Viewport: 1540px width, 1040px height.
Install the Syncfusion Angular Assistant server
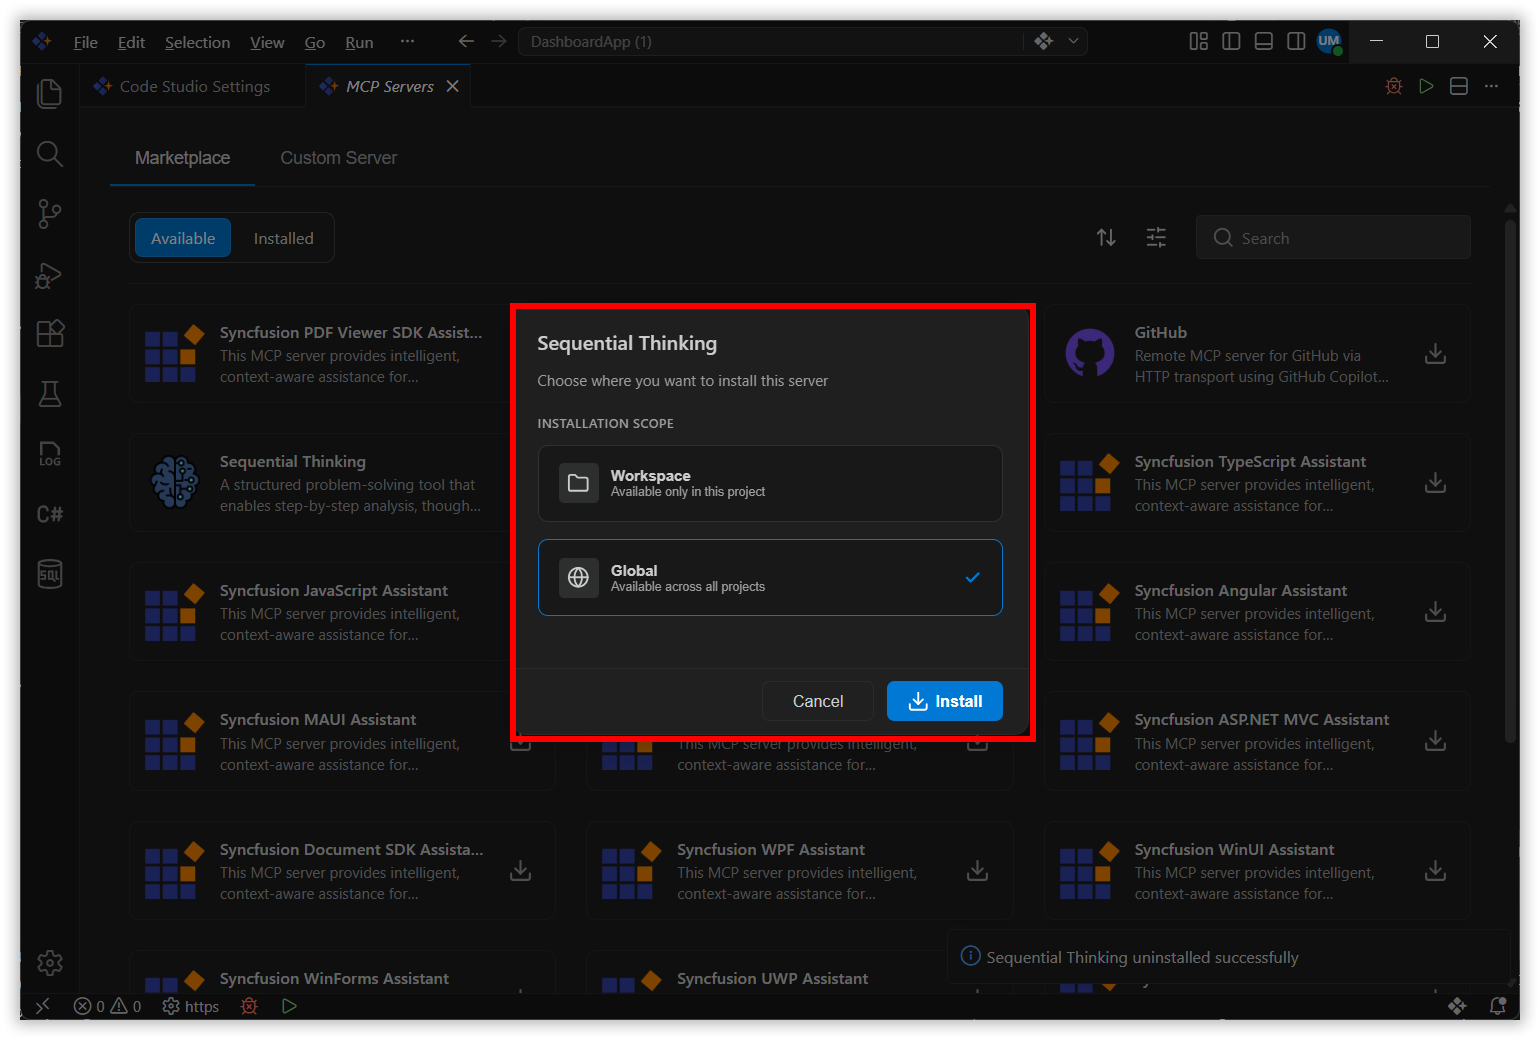pyautogui.click(x=1435, y=612)
